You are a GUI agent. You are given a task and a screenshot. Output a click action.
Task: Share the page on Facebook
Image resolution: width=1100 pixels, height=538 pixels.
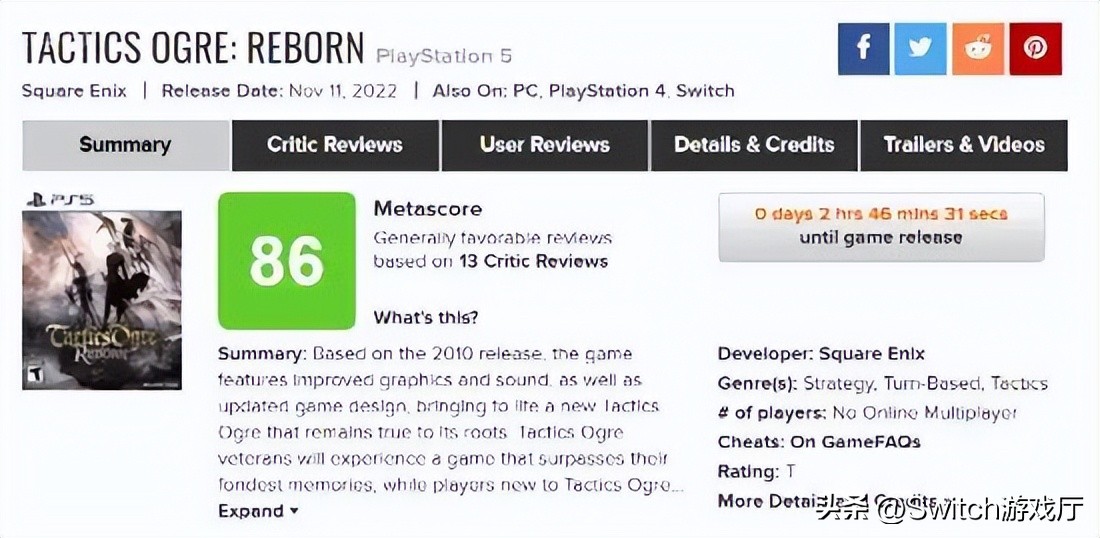point(863,49)
